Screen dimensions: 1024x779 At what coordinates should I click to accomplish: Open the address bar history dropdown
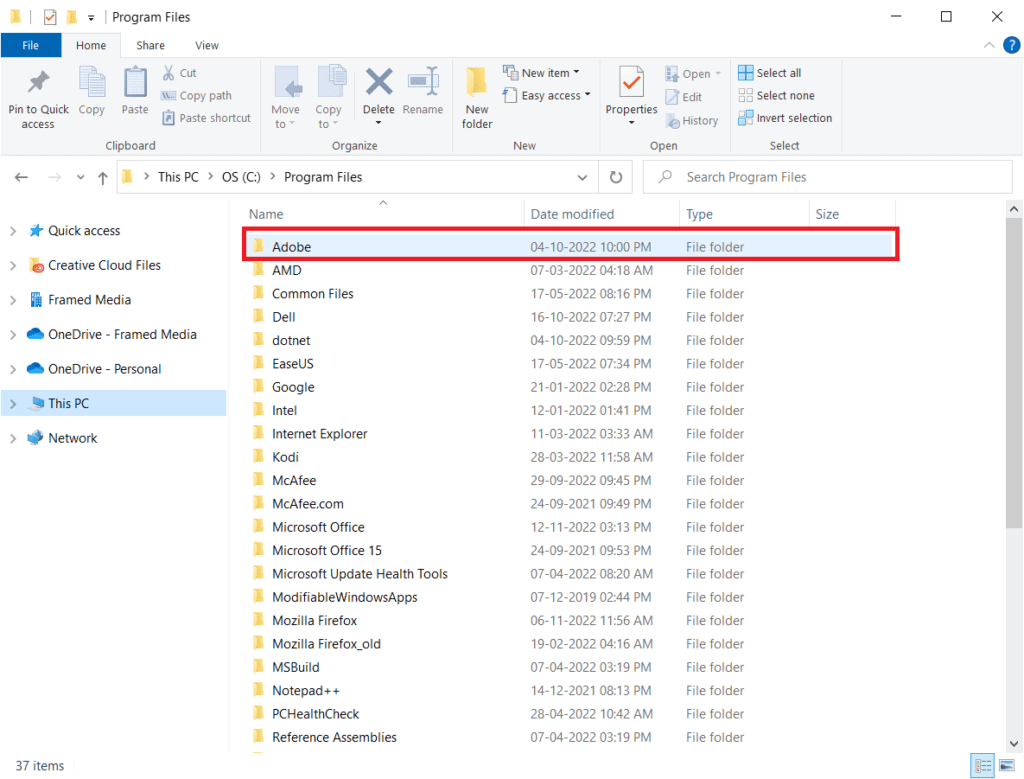click(583, 177)
